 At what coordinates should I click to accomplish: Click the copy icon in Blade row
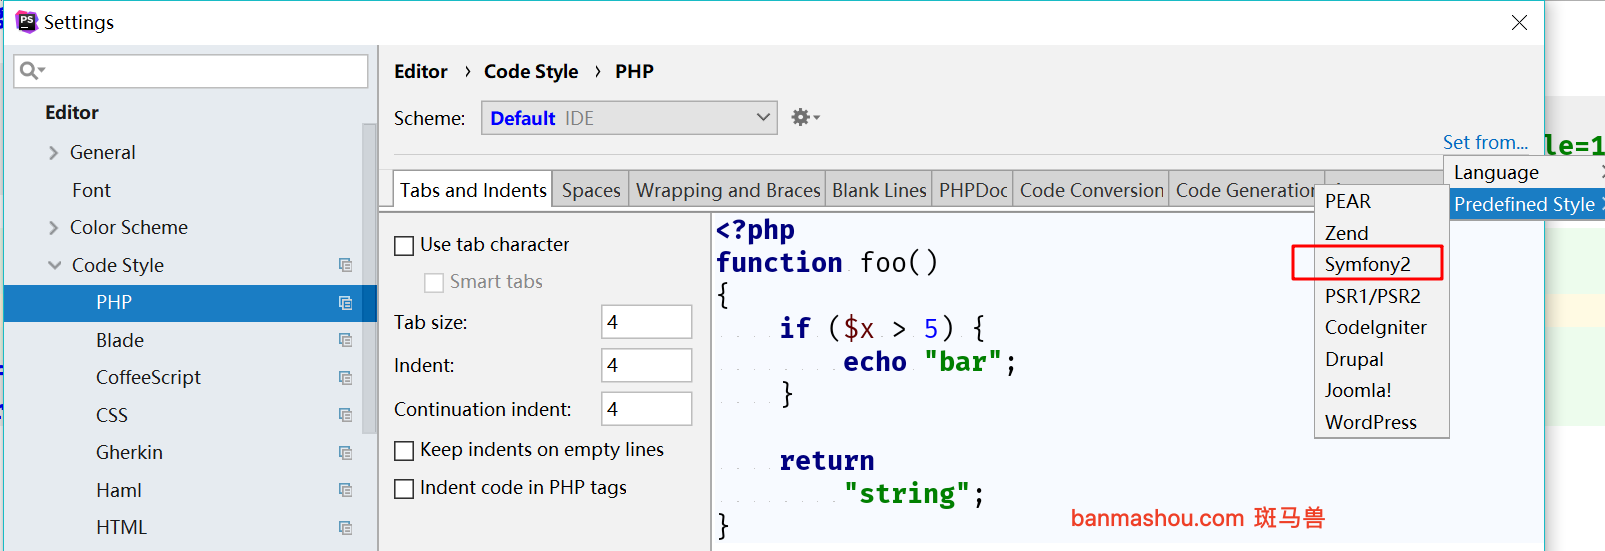click(346, 340)
